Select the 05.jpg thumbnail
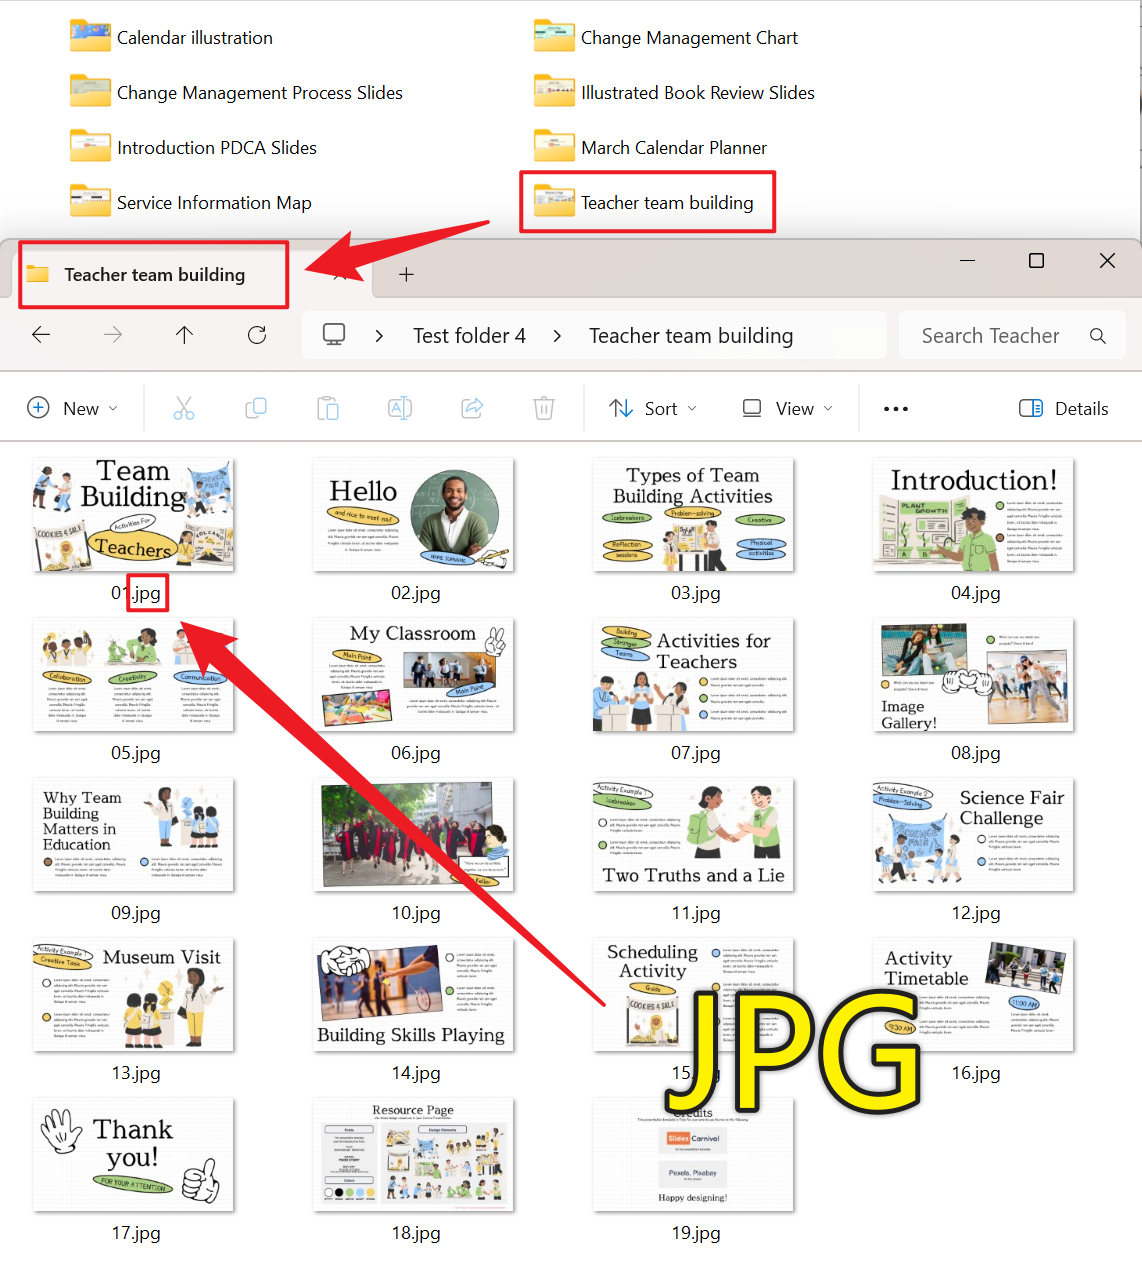This screenshot has height=1285, width=1142. point(133,675)
